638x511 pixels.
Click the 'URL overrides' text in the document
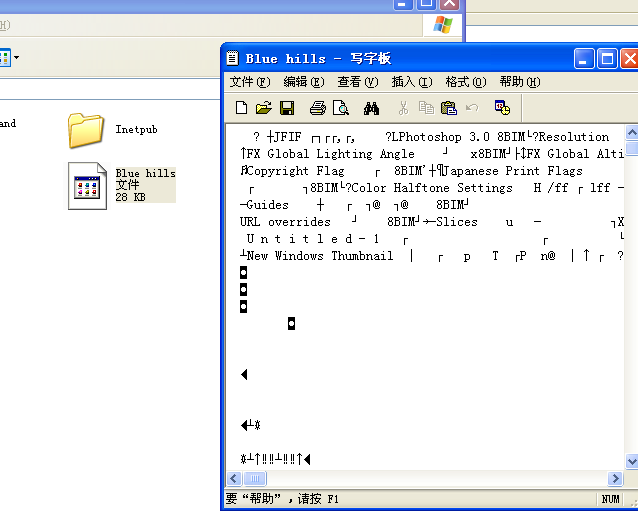pyautogui.click(x=285, y=222)
